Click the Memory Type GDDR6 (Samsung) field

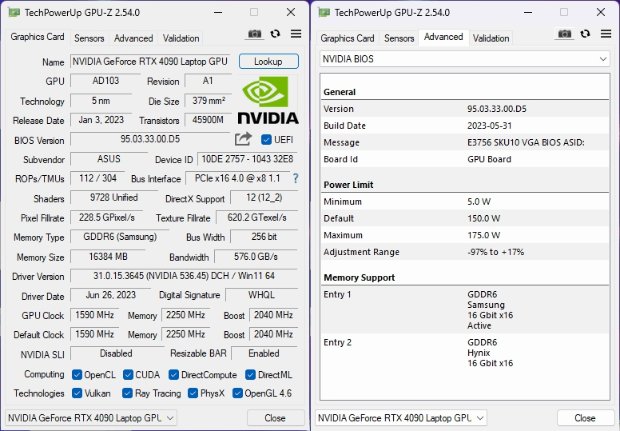[x=120, y=237]
